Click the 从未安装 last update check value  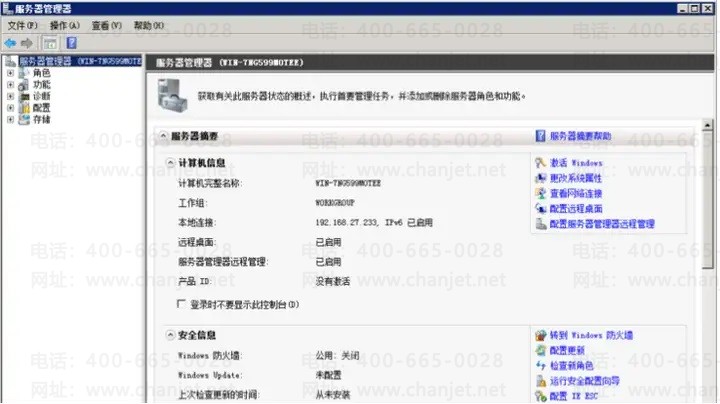pos(332,395)
